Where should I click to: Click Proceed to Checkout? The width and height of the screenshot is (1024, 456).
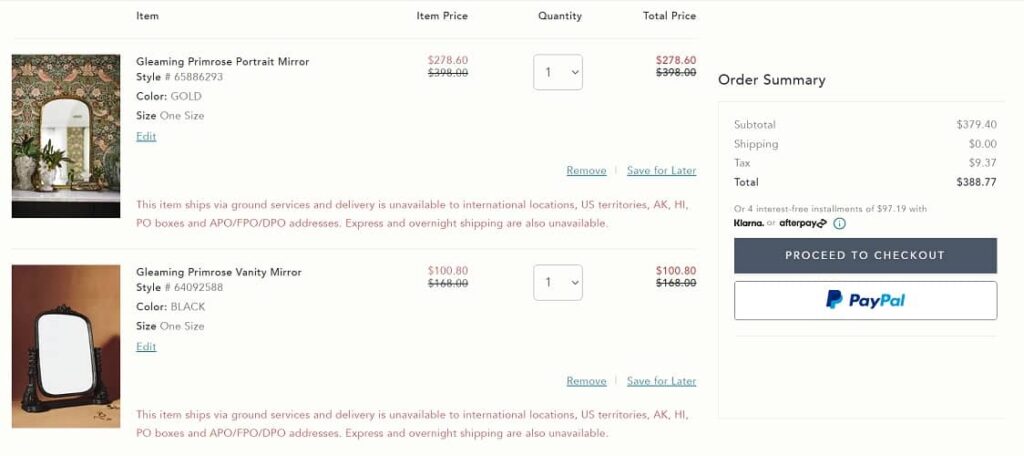[865, 255]
